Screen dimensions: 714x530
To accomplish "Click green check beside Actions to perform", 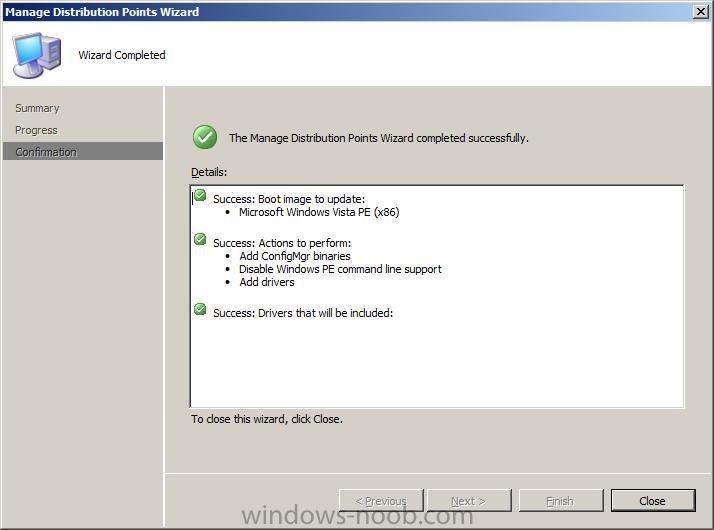I will point(200,239).
